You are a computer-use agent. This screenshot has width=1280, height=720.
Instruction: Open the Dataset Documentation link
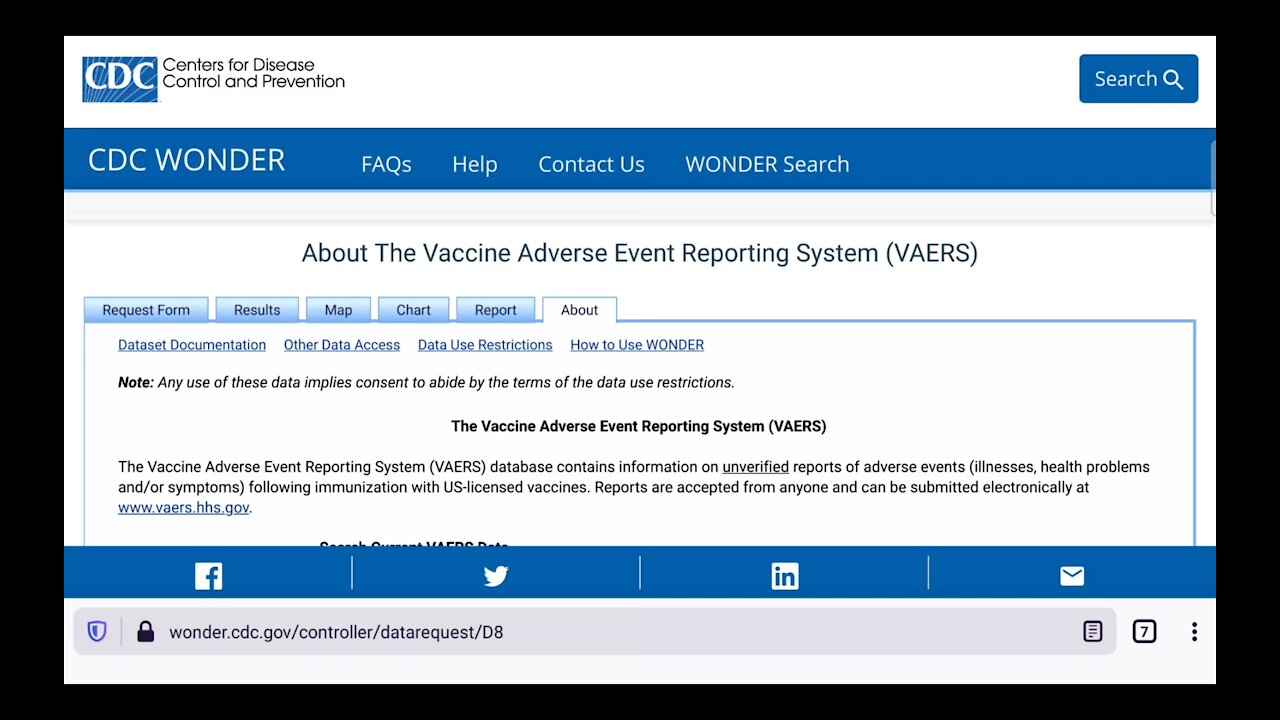pyautogui.click(x=192, y=345)
